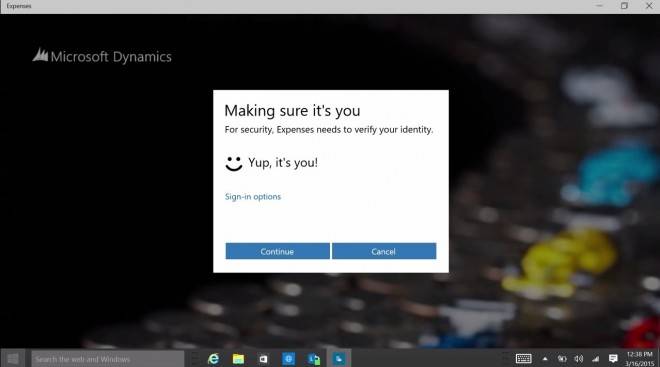
Task: Cancel the identity verification dialog
Action: pyautogui.click(x=384, y=251)
